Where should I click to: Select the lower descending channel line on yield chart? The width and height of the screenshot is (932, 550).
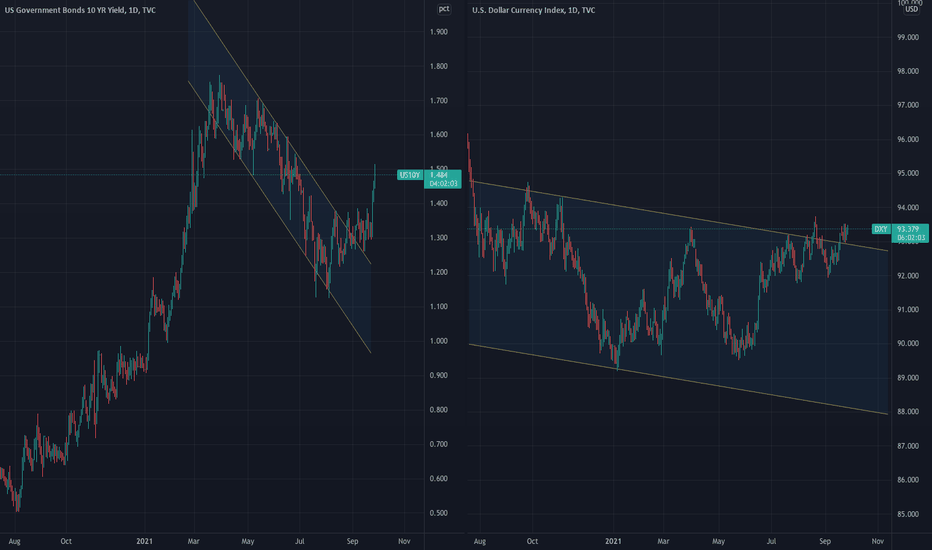click(x=279, y=217)
